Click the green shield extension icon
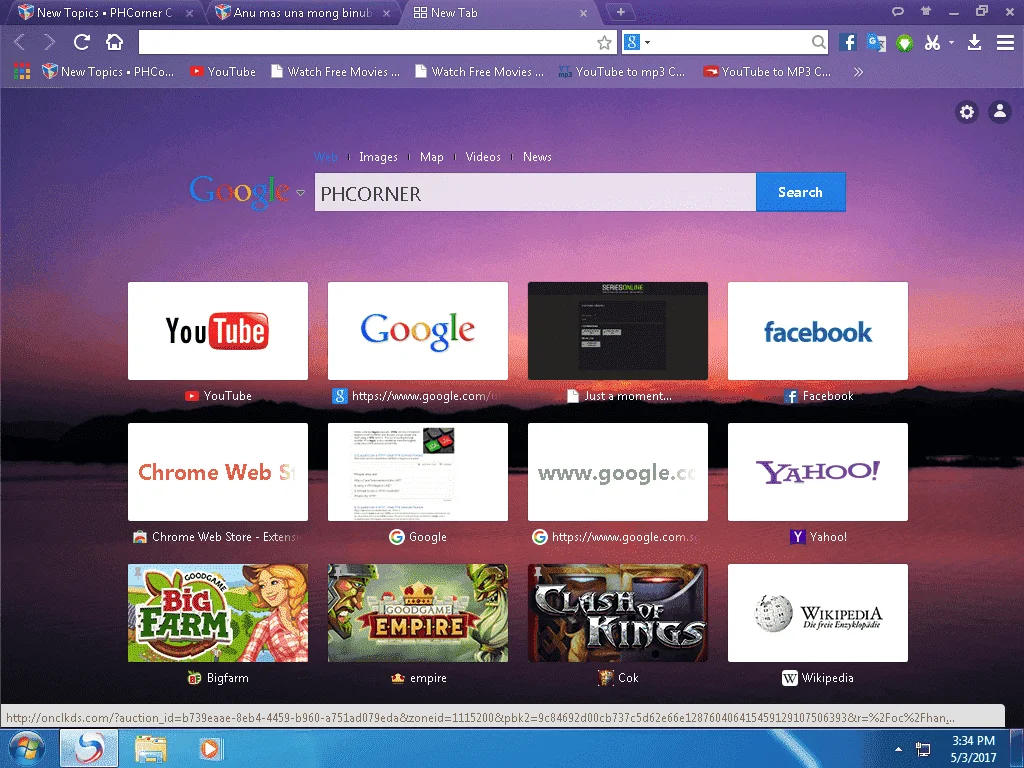This screenshot has height=768, width=1024. [x=904, y=43]
